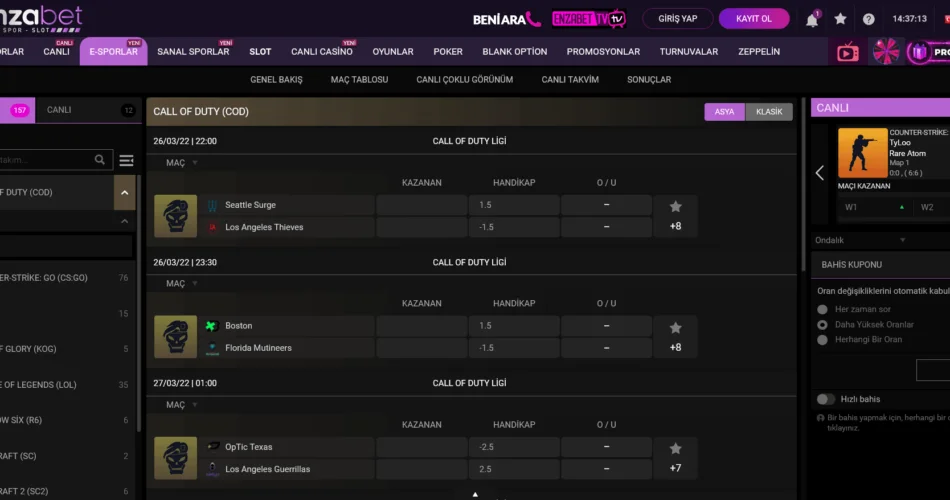Expand +8 markets for Seattle Surge match
This screenshot has height=500, width=950.
[676, 226]
